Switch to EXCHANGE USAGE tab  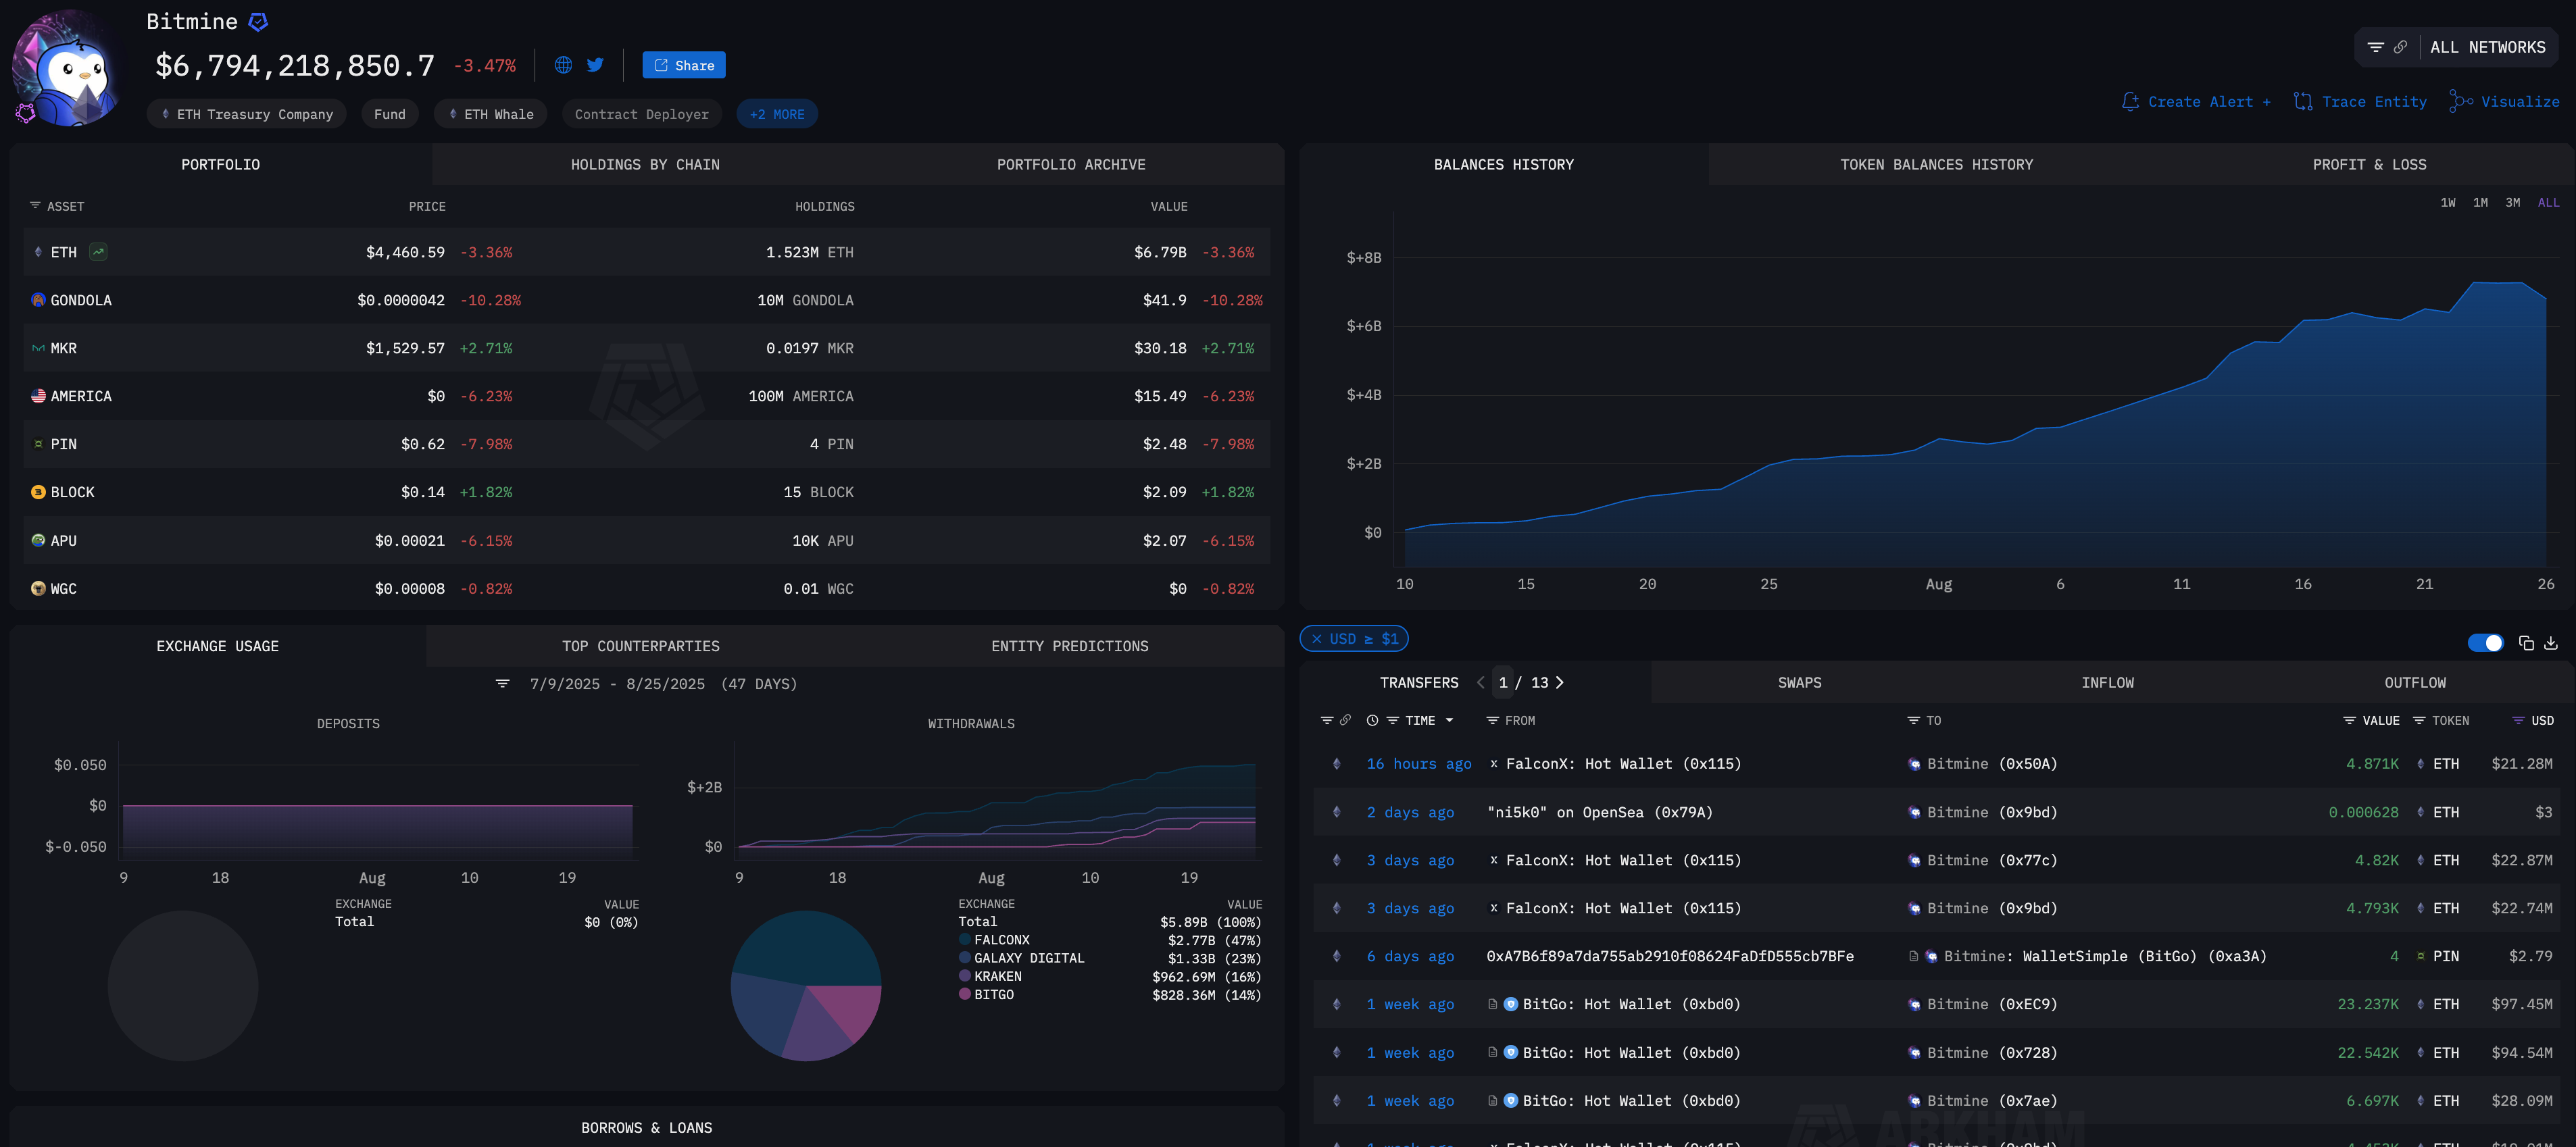pyautogui.click(x=217, y=646)
